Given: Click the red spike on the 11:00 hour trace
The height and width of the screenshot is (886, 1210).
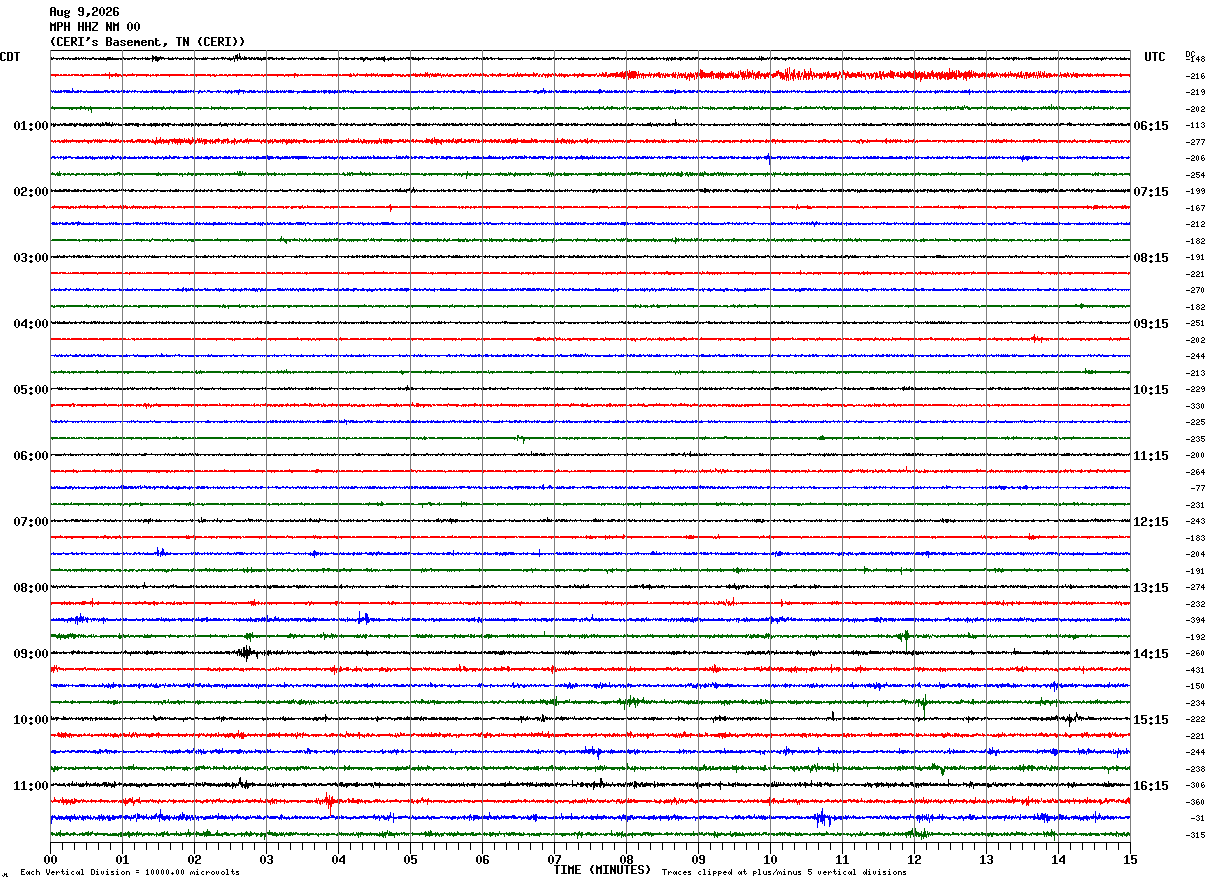Looking at the screenshot, I should pyautogui.click(x=329, y=801).
